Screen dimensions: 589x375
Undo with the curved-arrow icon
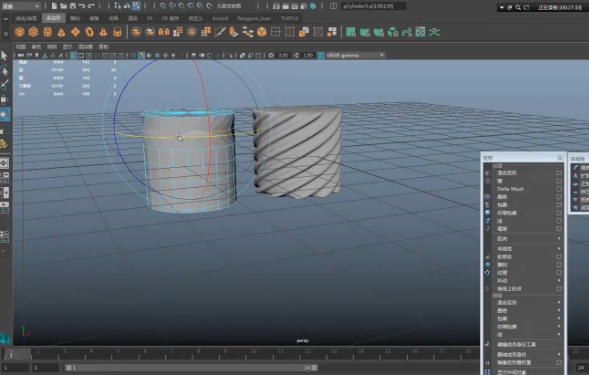82,6
